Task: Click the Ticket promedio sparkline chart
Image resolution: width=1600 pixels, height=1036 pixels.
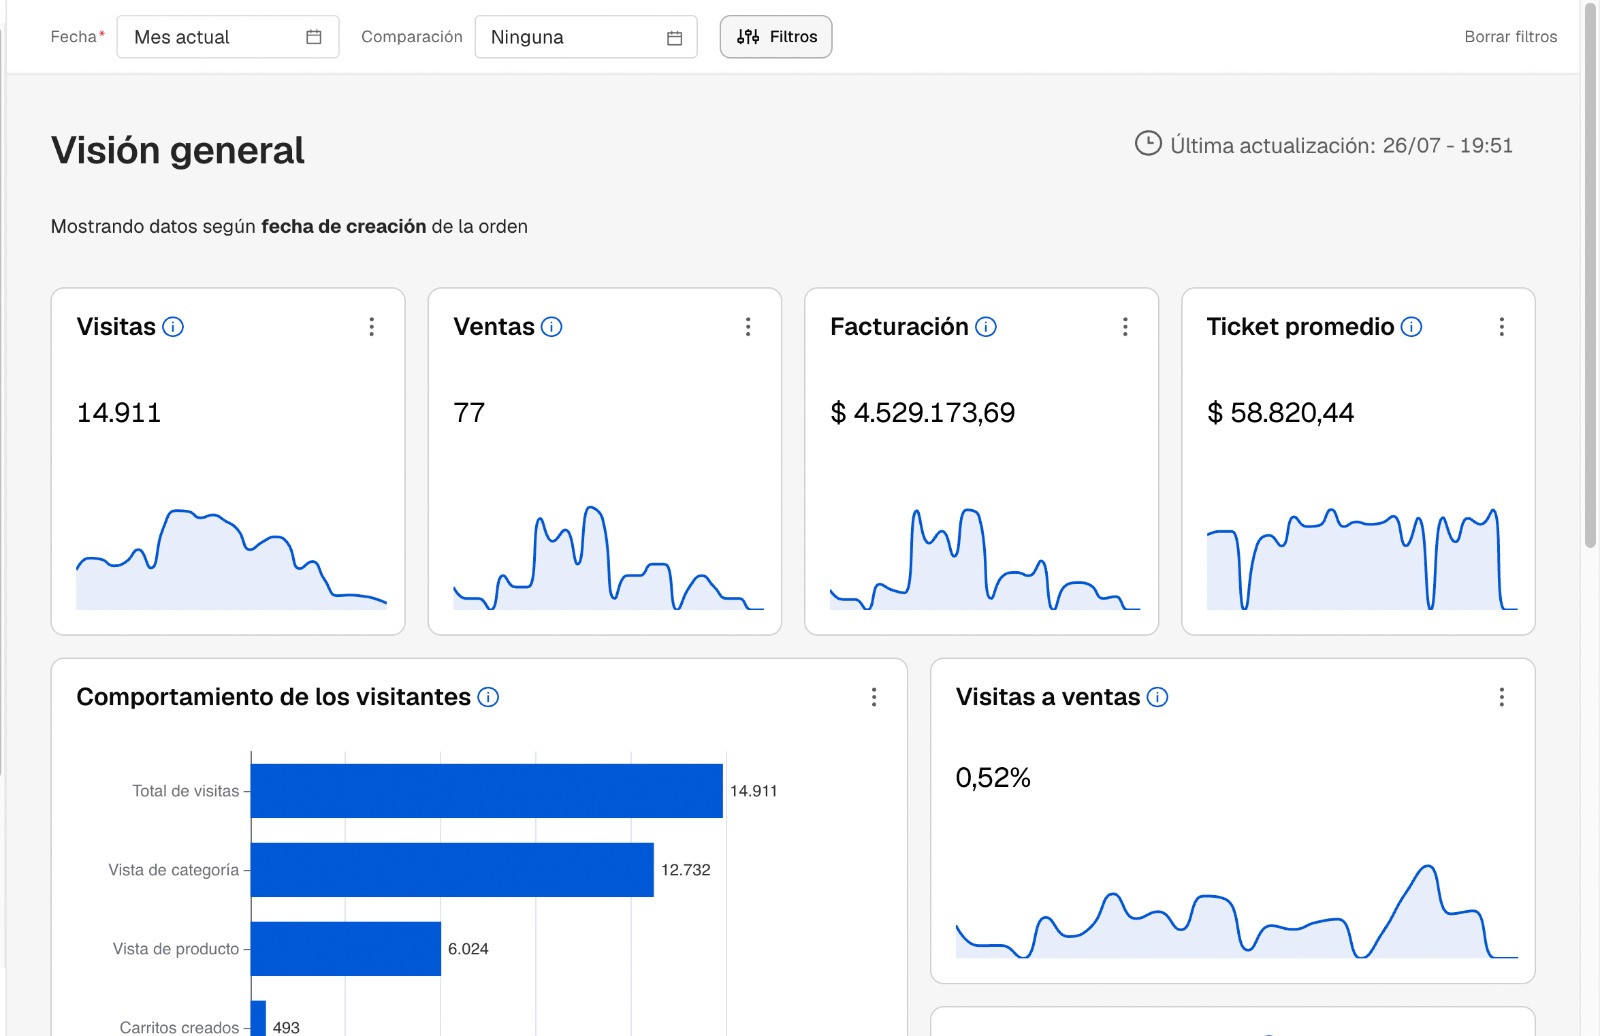Action: pos(1362,559)
